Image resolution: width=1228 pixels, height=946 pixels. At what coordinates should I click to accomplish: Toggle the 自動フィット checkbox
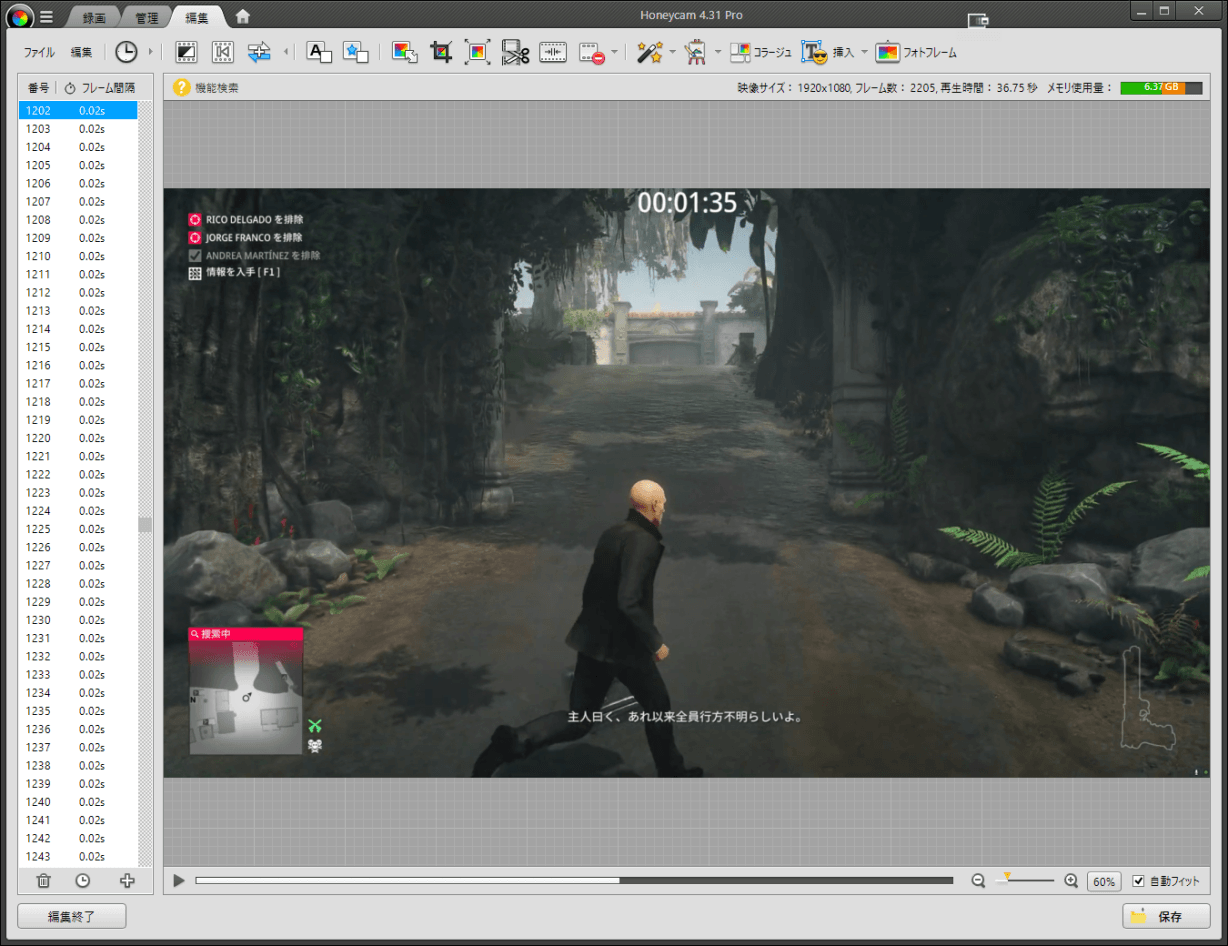tap(1138, 881)
